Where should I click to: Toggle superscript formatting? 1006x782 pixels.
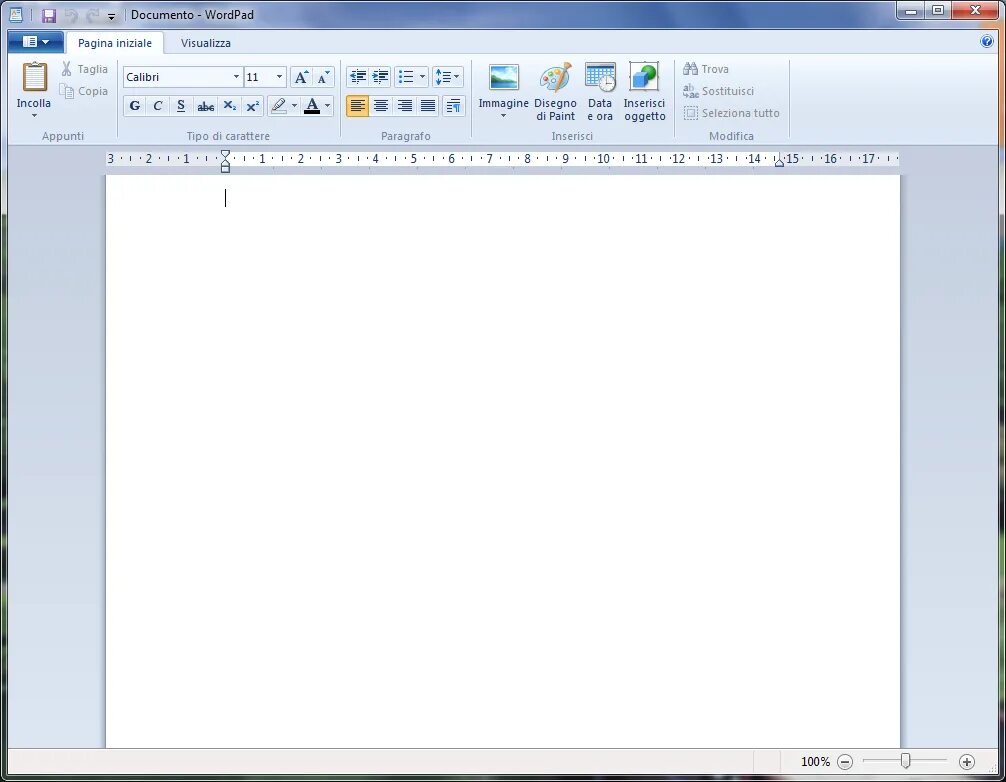click(253, 106)
